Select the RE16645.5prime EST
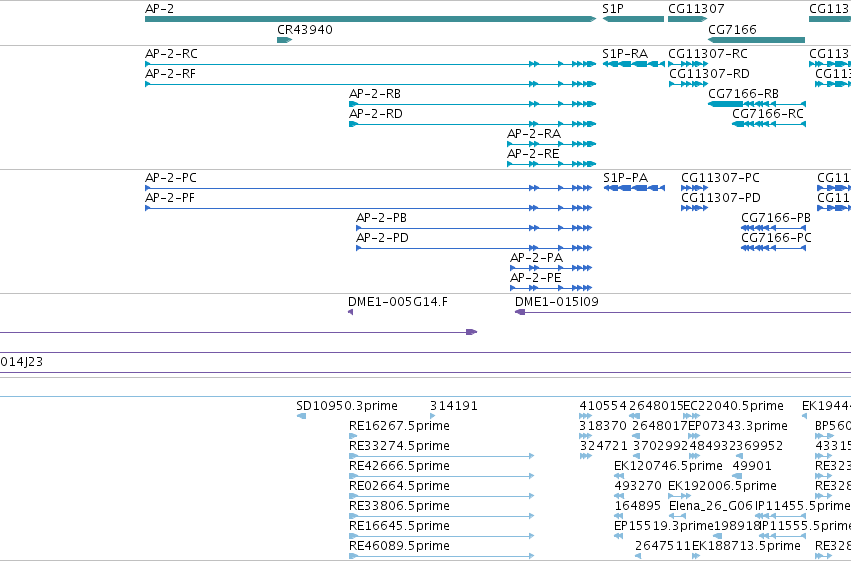This screenshot has height=561, width=851. pyautogui.click(x=442, y=536)
